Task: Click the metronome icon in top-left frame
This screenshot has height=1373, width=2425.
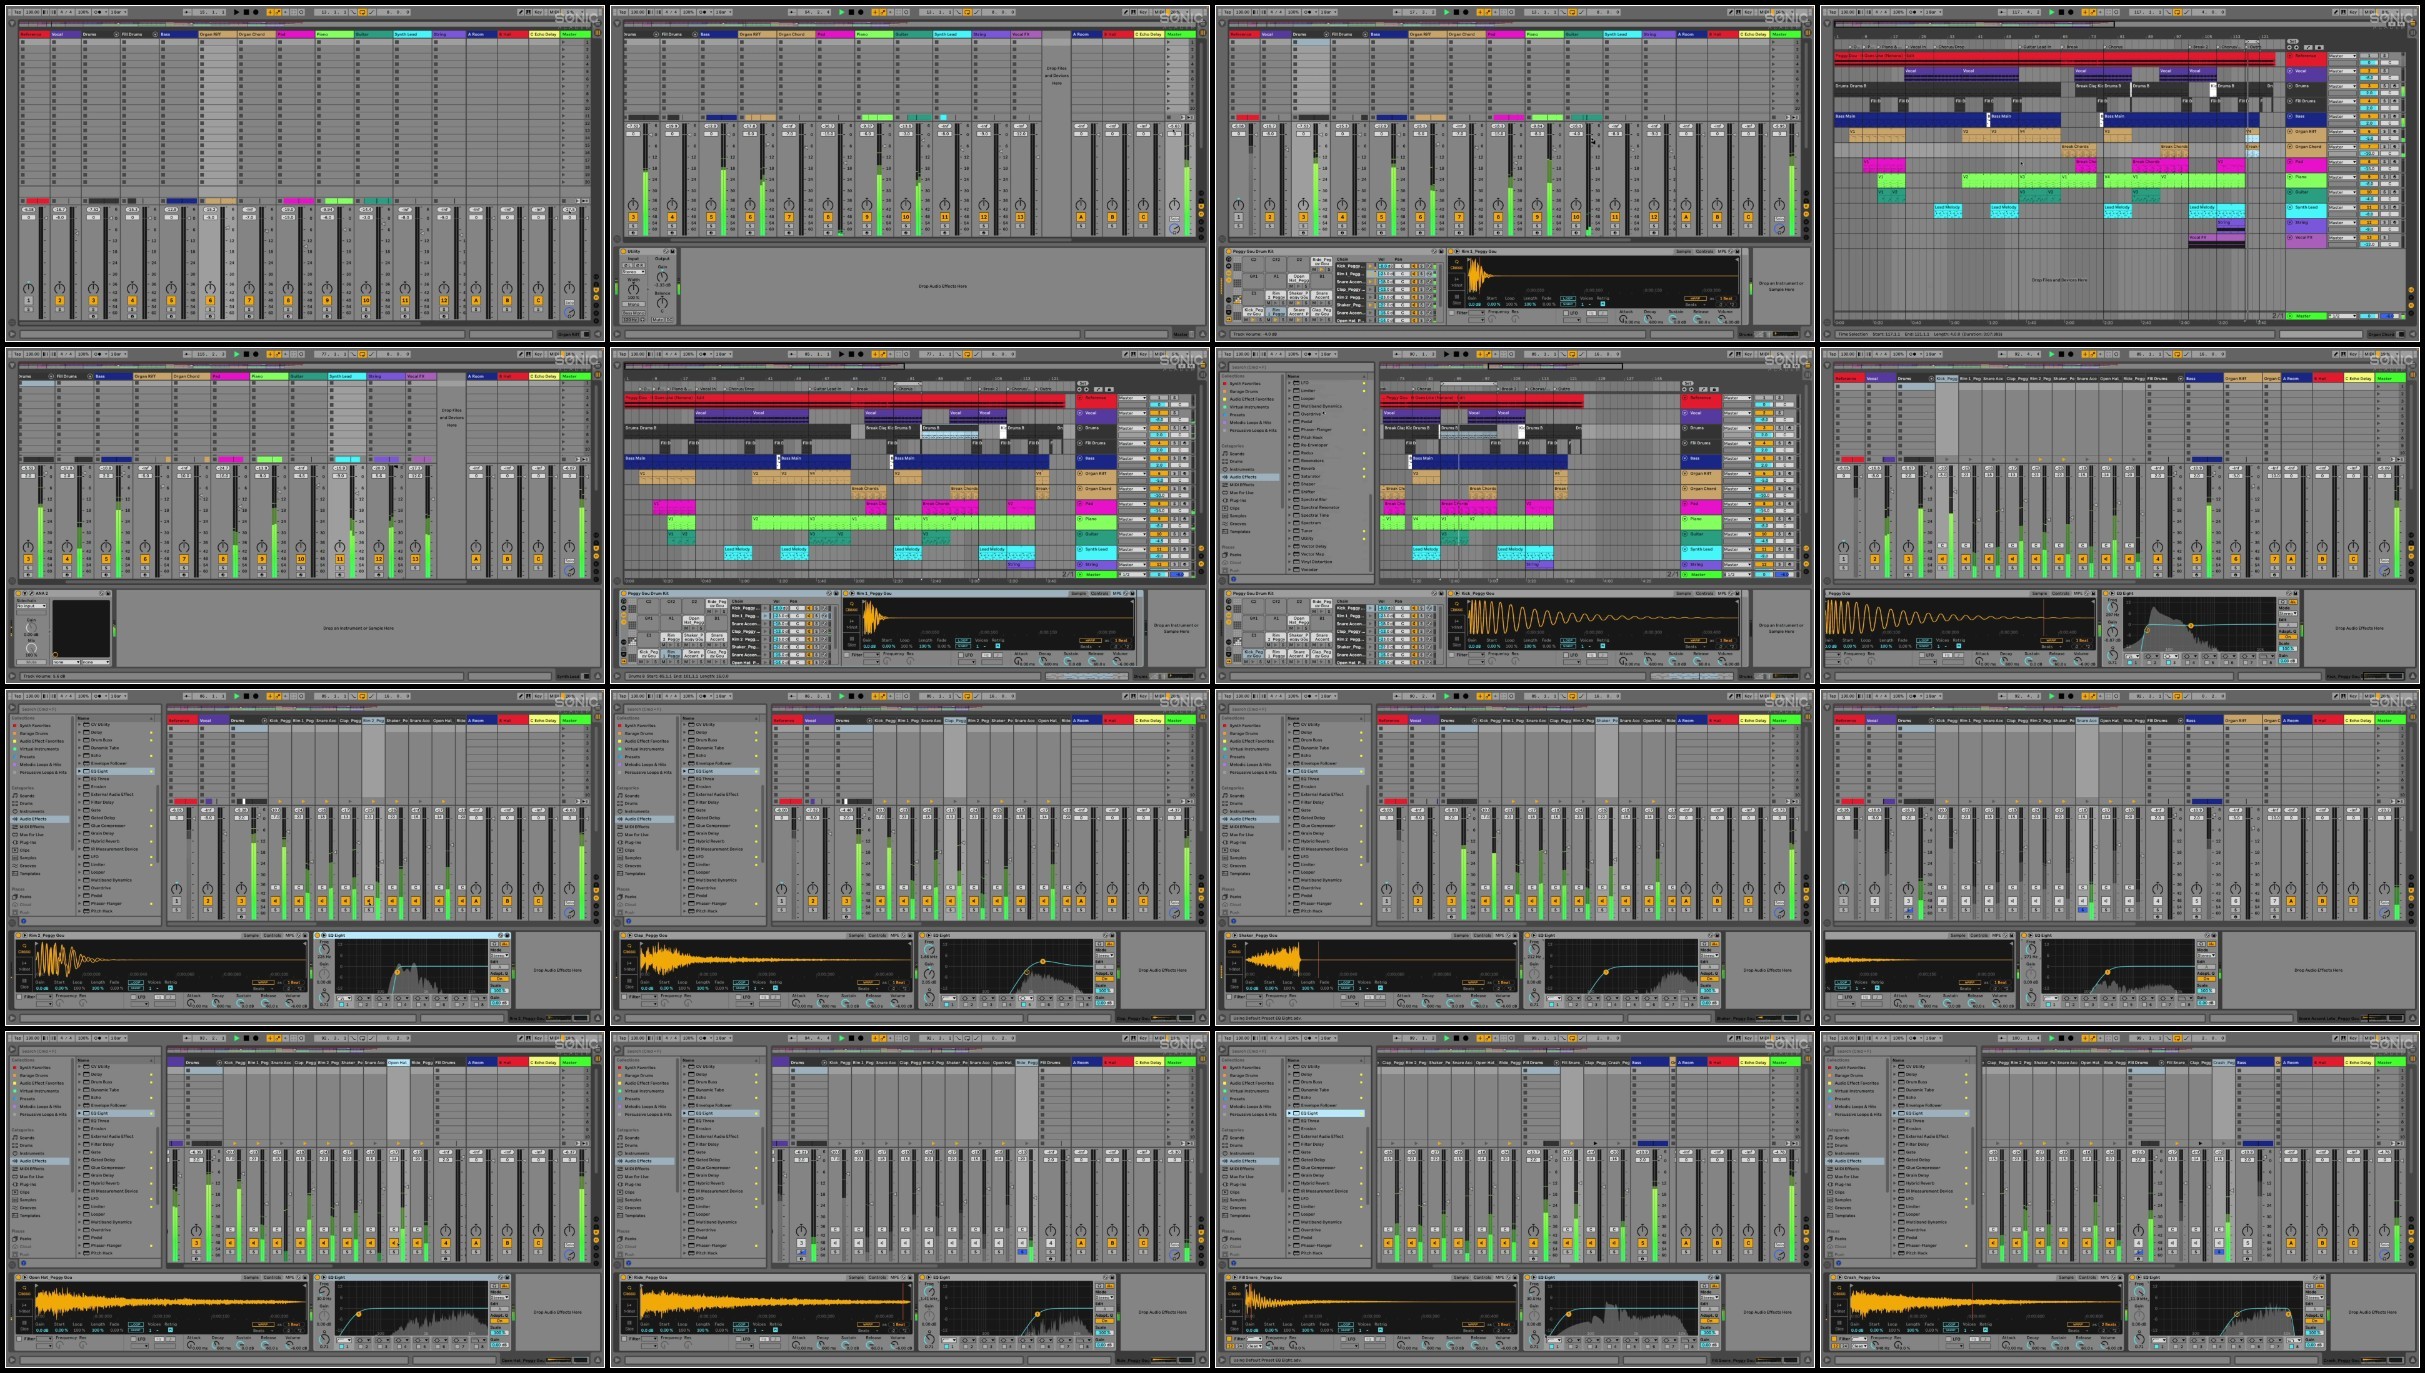Action: coord(97,12)
